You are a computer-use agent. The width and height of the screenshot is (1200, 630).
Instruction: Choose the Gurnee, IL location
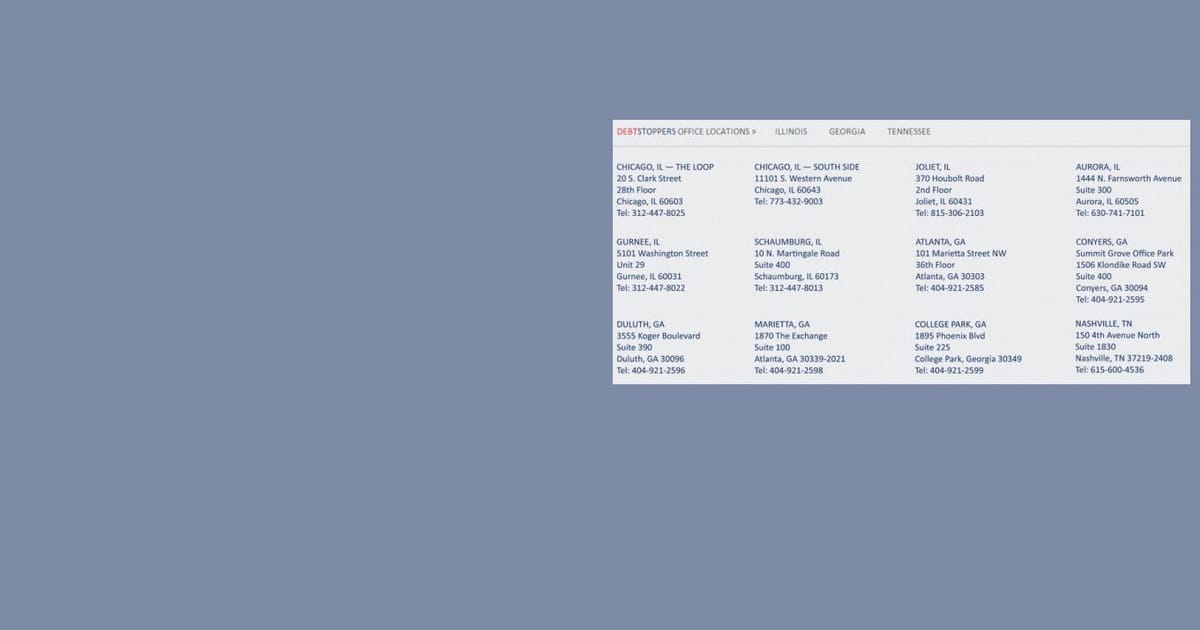click(x=638, y=242)
